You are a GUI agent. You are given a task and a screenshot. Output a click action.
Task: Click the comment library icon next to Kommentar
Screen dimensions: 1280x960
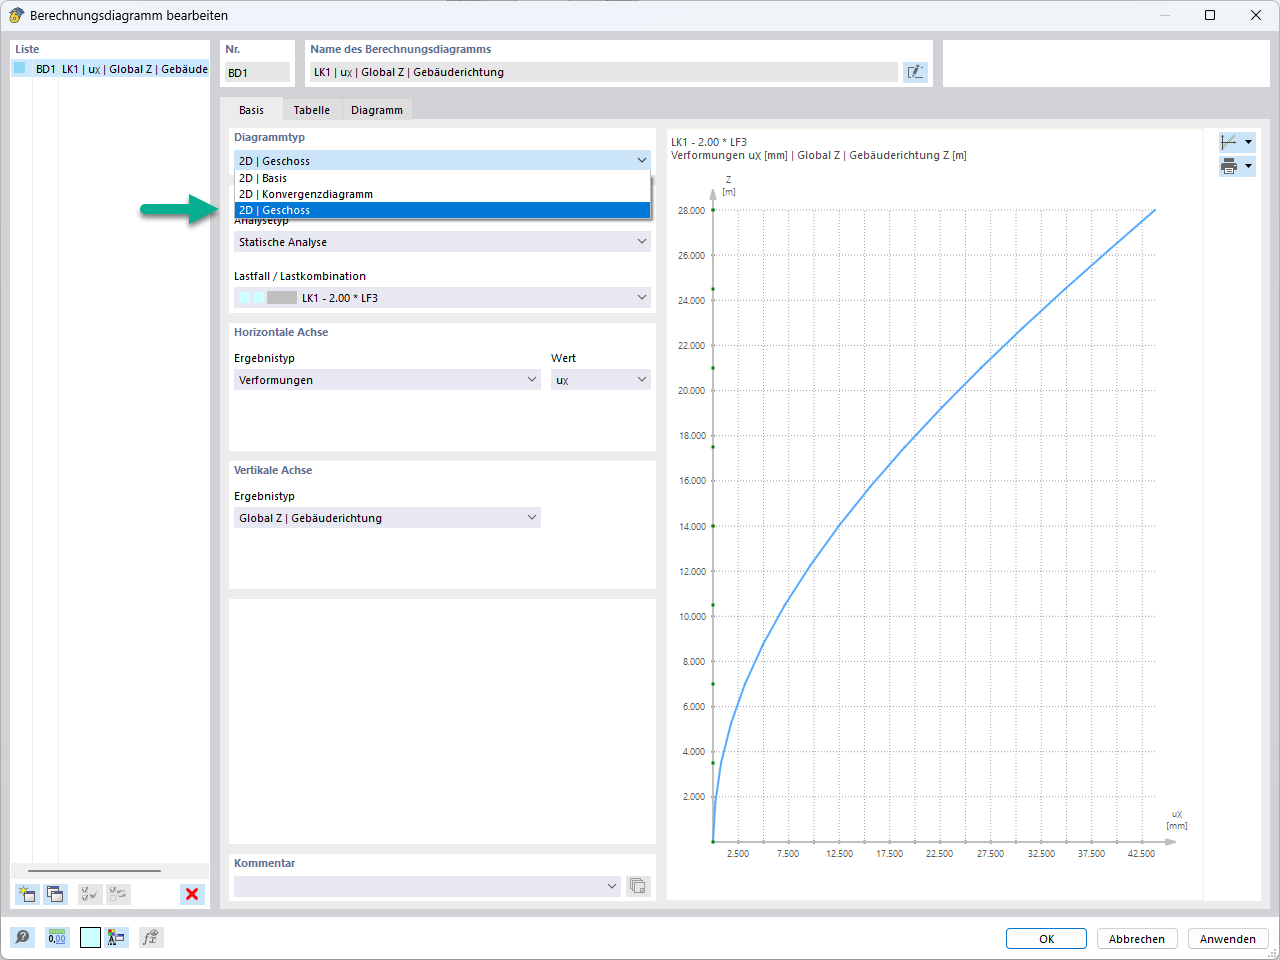coord(637,886)
